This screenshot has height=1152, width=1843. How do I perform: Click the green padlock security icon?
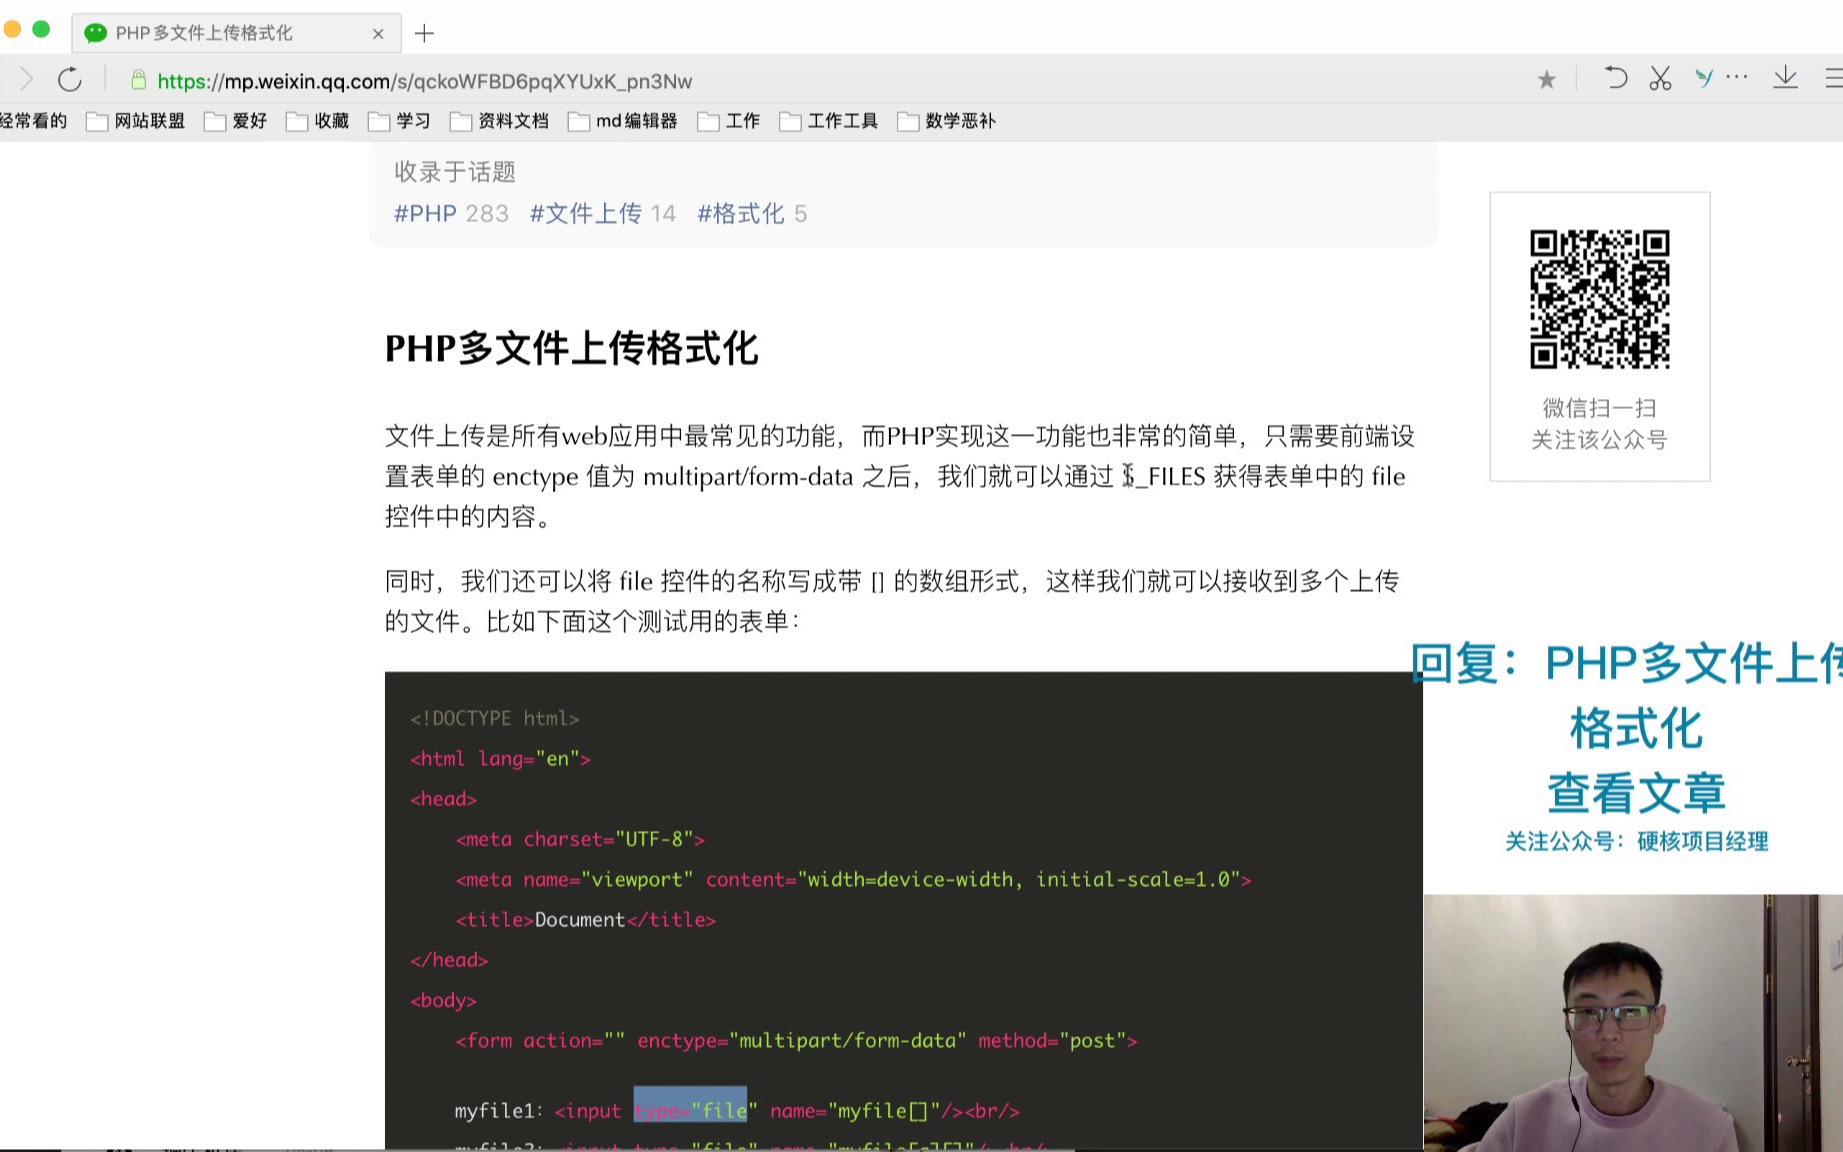coord(139,80)
